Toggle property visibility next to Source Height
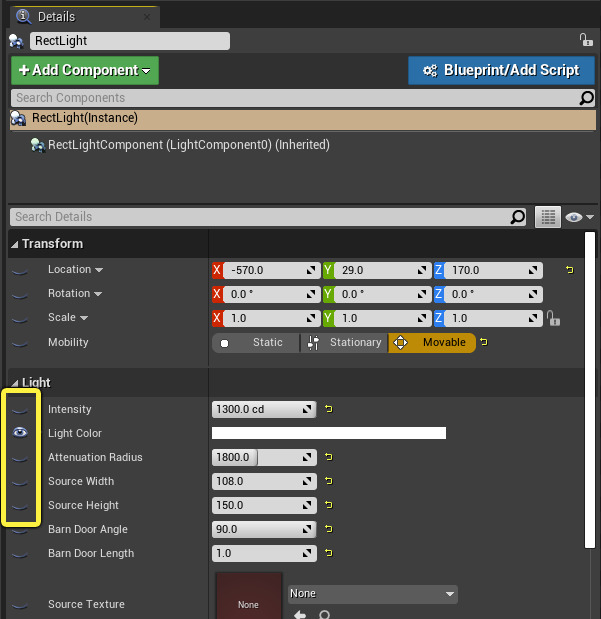This screenshot has width=601, height=619. (20, 506)
